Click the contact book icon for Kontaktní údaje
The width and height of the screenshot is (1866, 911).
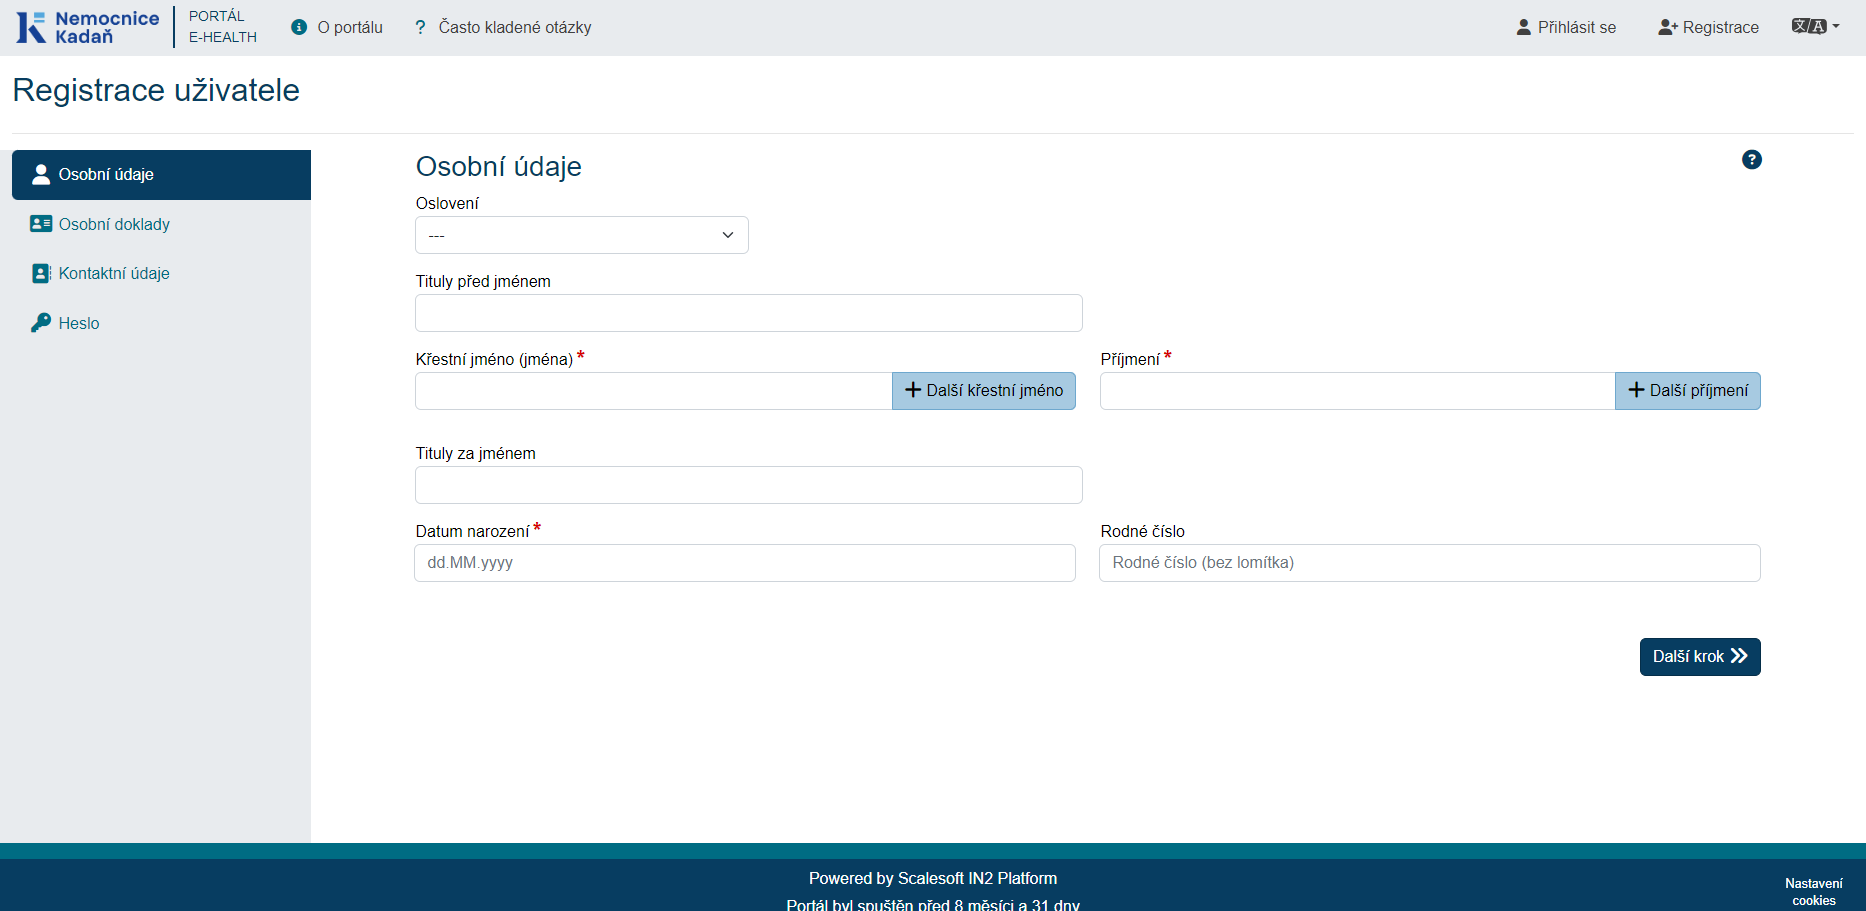pyautogui.click(x=41, y=273)
